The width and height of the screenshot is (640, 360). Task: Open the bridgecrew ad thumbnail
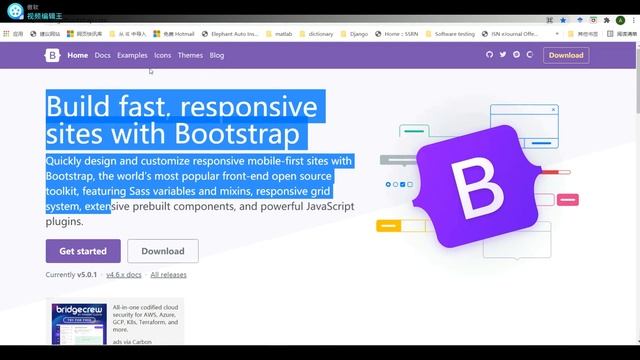pyautogui.click(x=79, y=324)
